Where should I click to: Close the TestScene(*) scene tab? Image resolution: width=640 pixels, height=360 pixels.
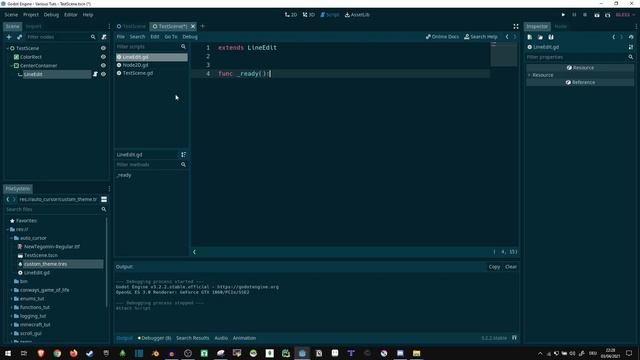[193, 27]
